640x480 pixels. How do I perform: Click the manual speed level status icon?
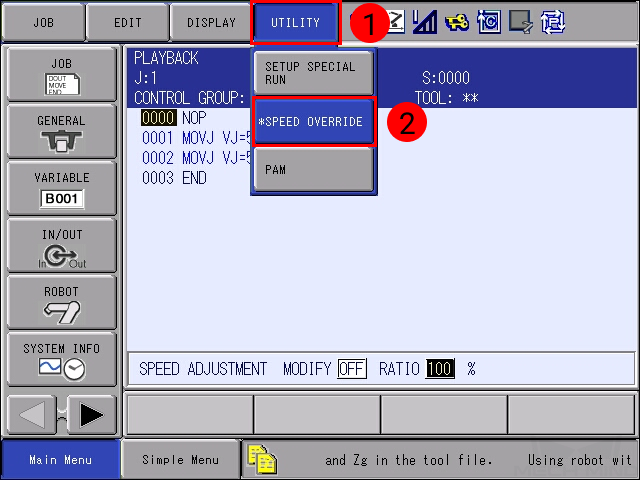click(x=424, y=22)
